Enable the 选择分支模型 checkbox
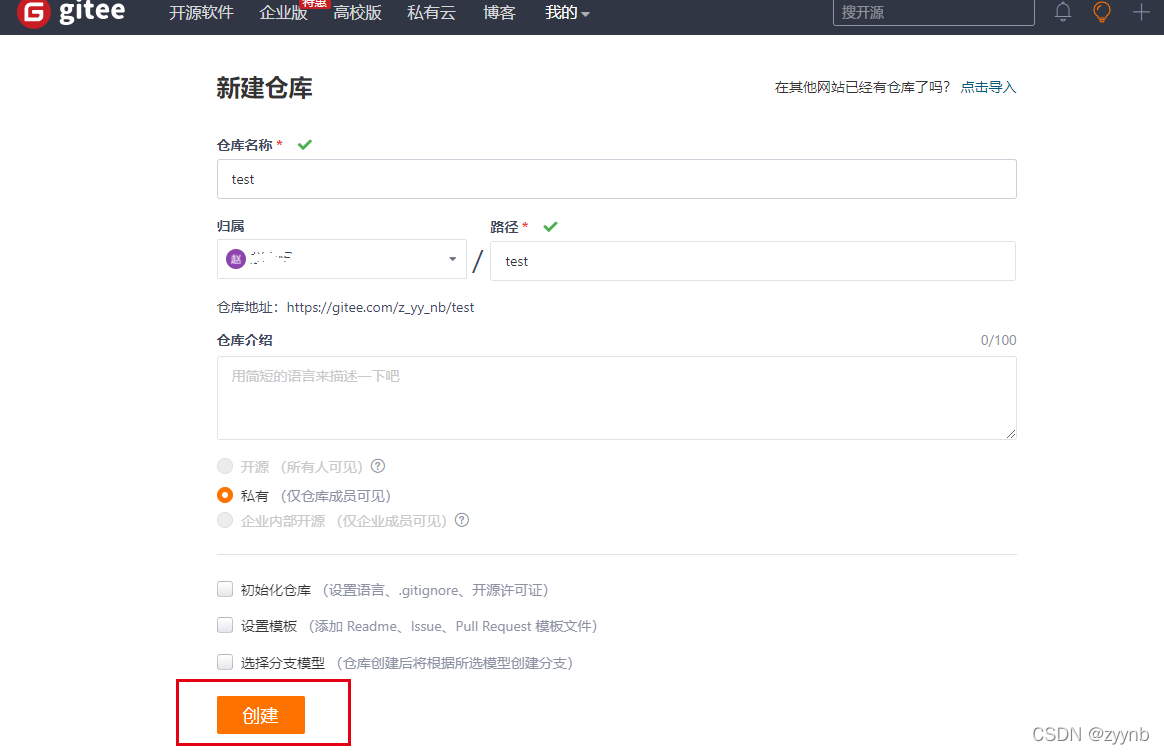The image size is (1164, 754). point(225,661)
